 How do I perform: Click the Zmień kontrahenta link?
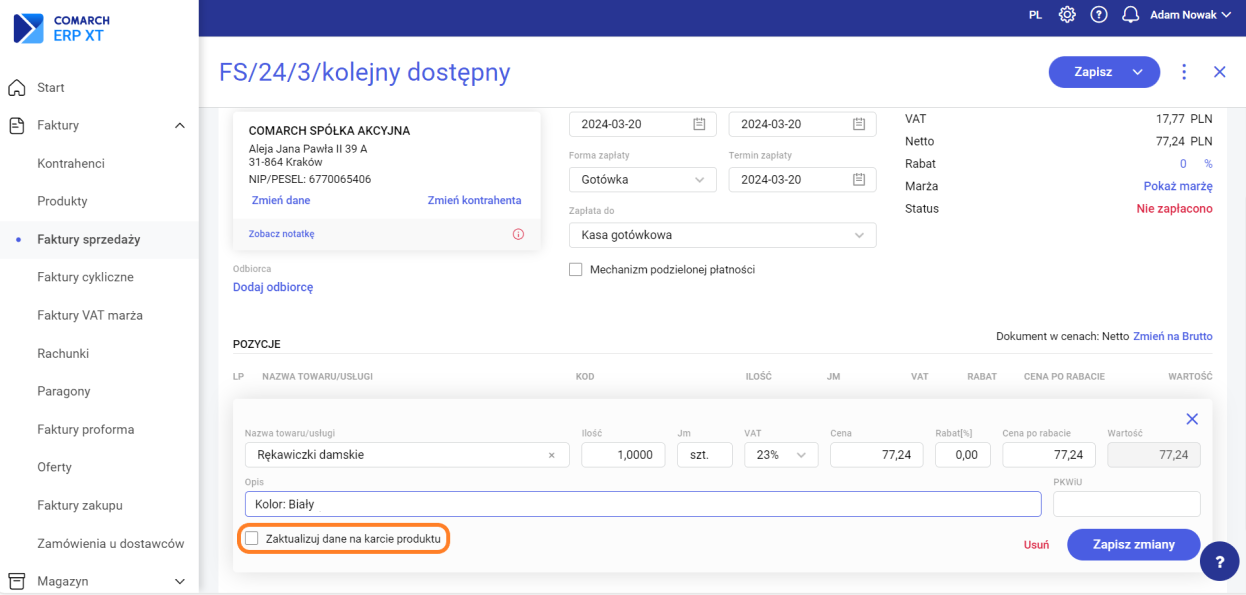[474, 200]
